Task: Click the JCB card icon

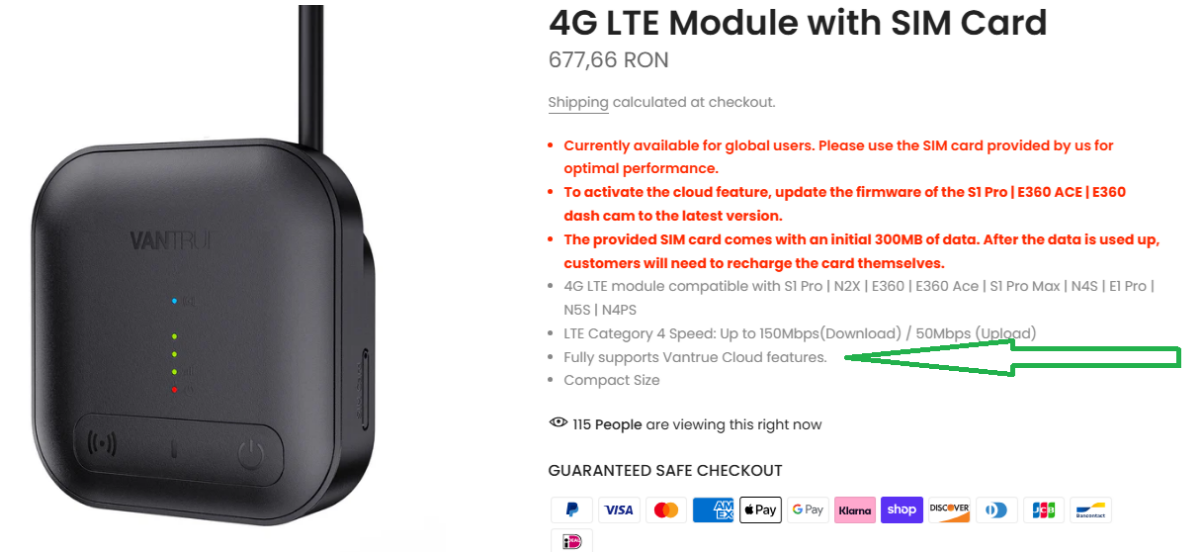Action: tap(1043, 510)
